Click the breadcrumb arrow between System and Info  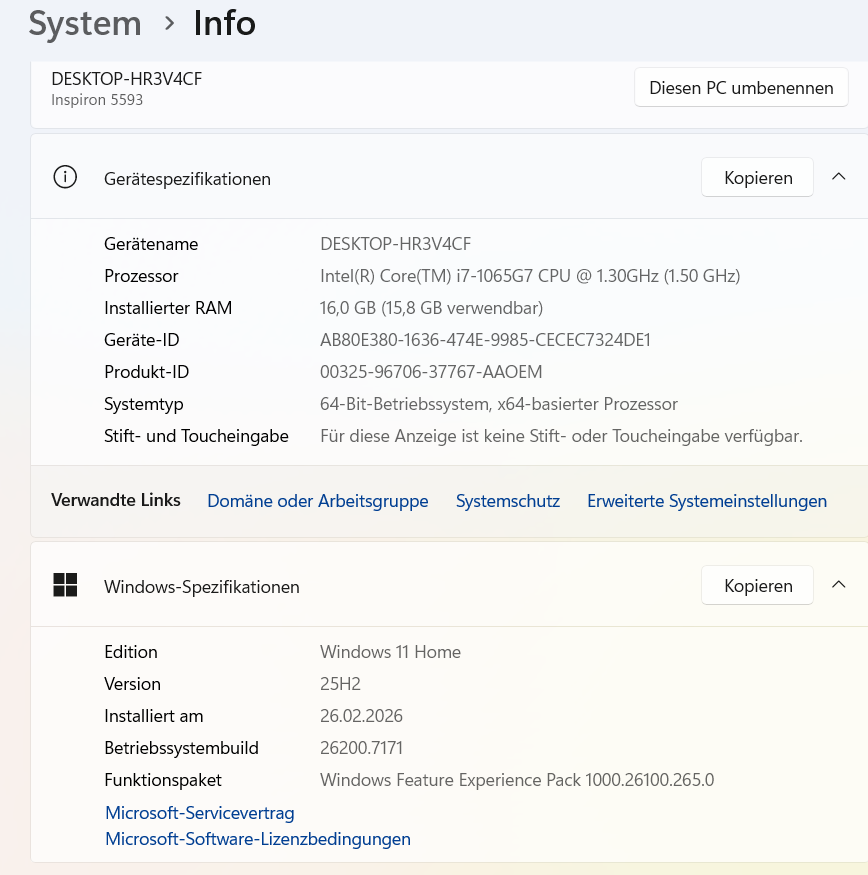[x=169, y=23]
